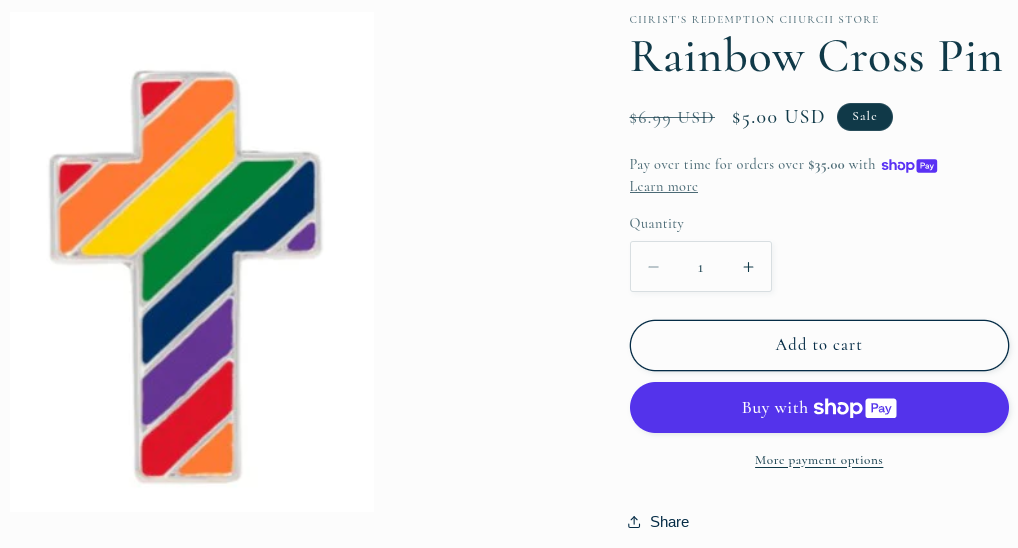Click the Share text label
Image resolution: width=1018 pixels, height=548 pixels.
(669, 522)
